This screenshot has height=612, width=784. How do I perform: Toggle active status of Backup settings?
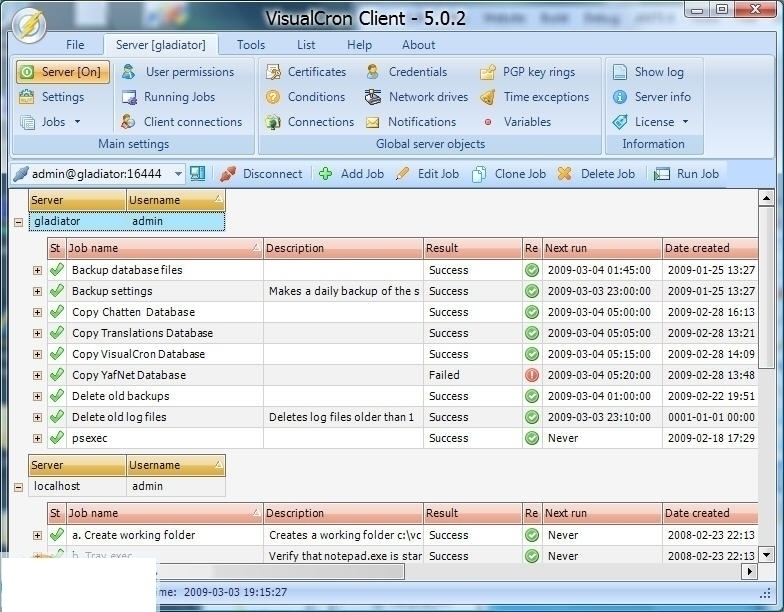(57, 290)
